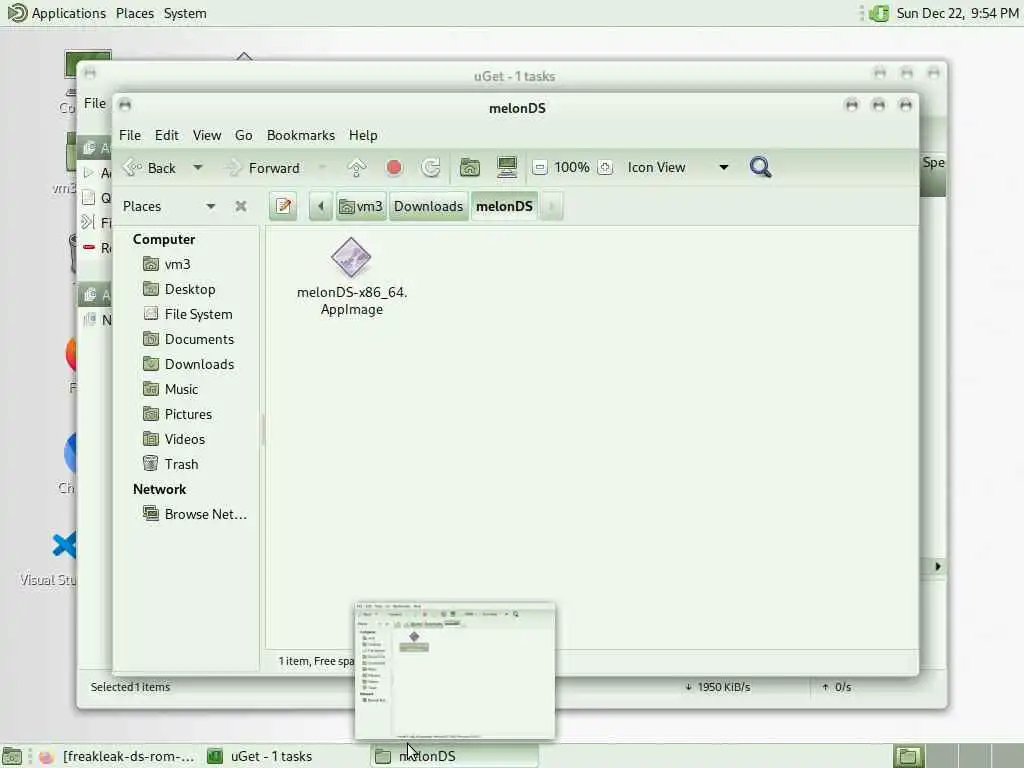This screenshot has width=1024, height=768.
Task: Click the date and time clock
Action: [957, 13]
